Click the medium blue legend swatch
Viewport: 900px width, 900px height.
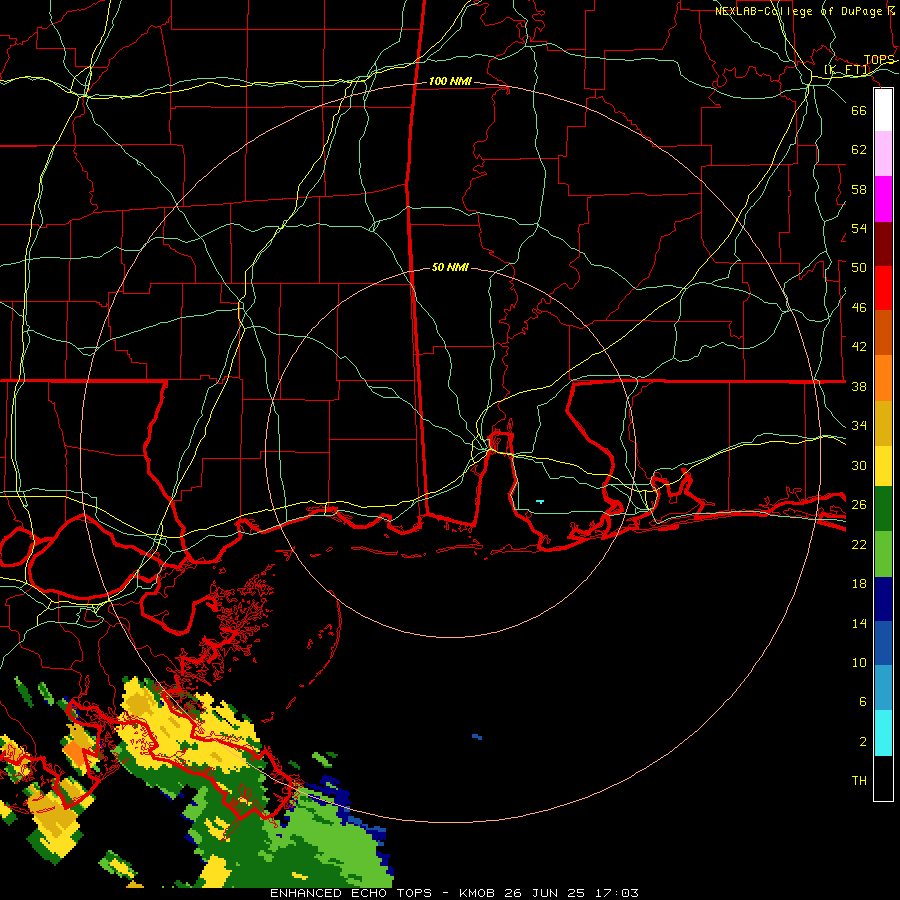pos(883,643)
